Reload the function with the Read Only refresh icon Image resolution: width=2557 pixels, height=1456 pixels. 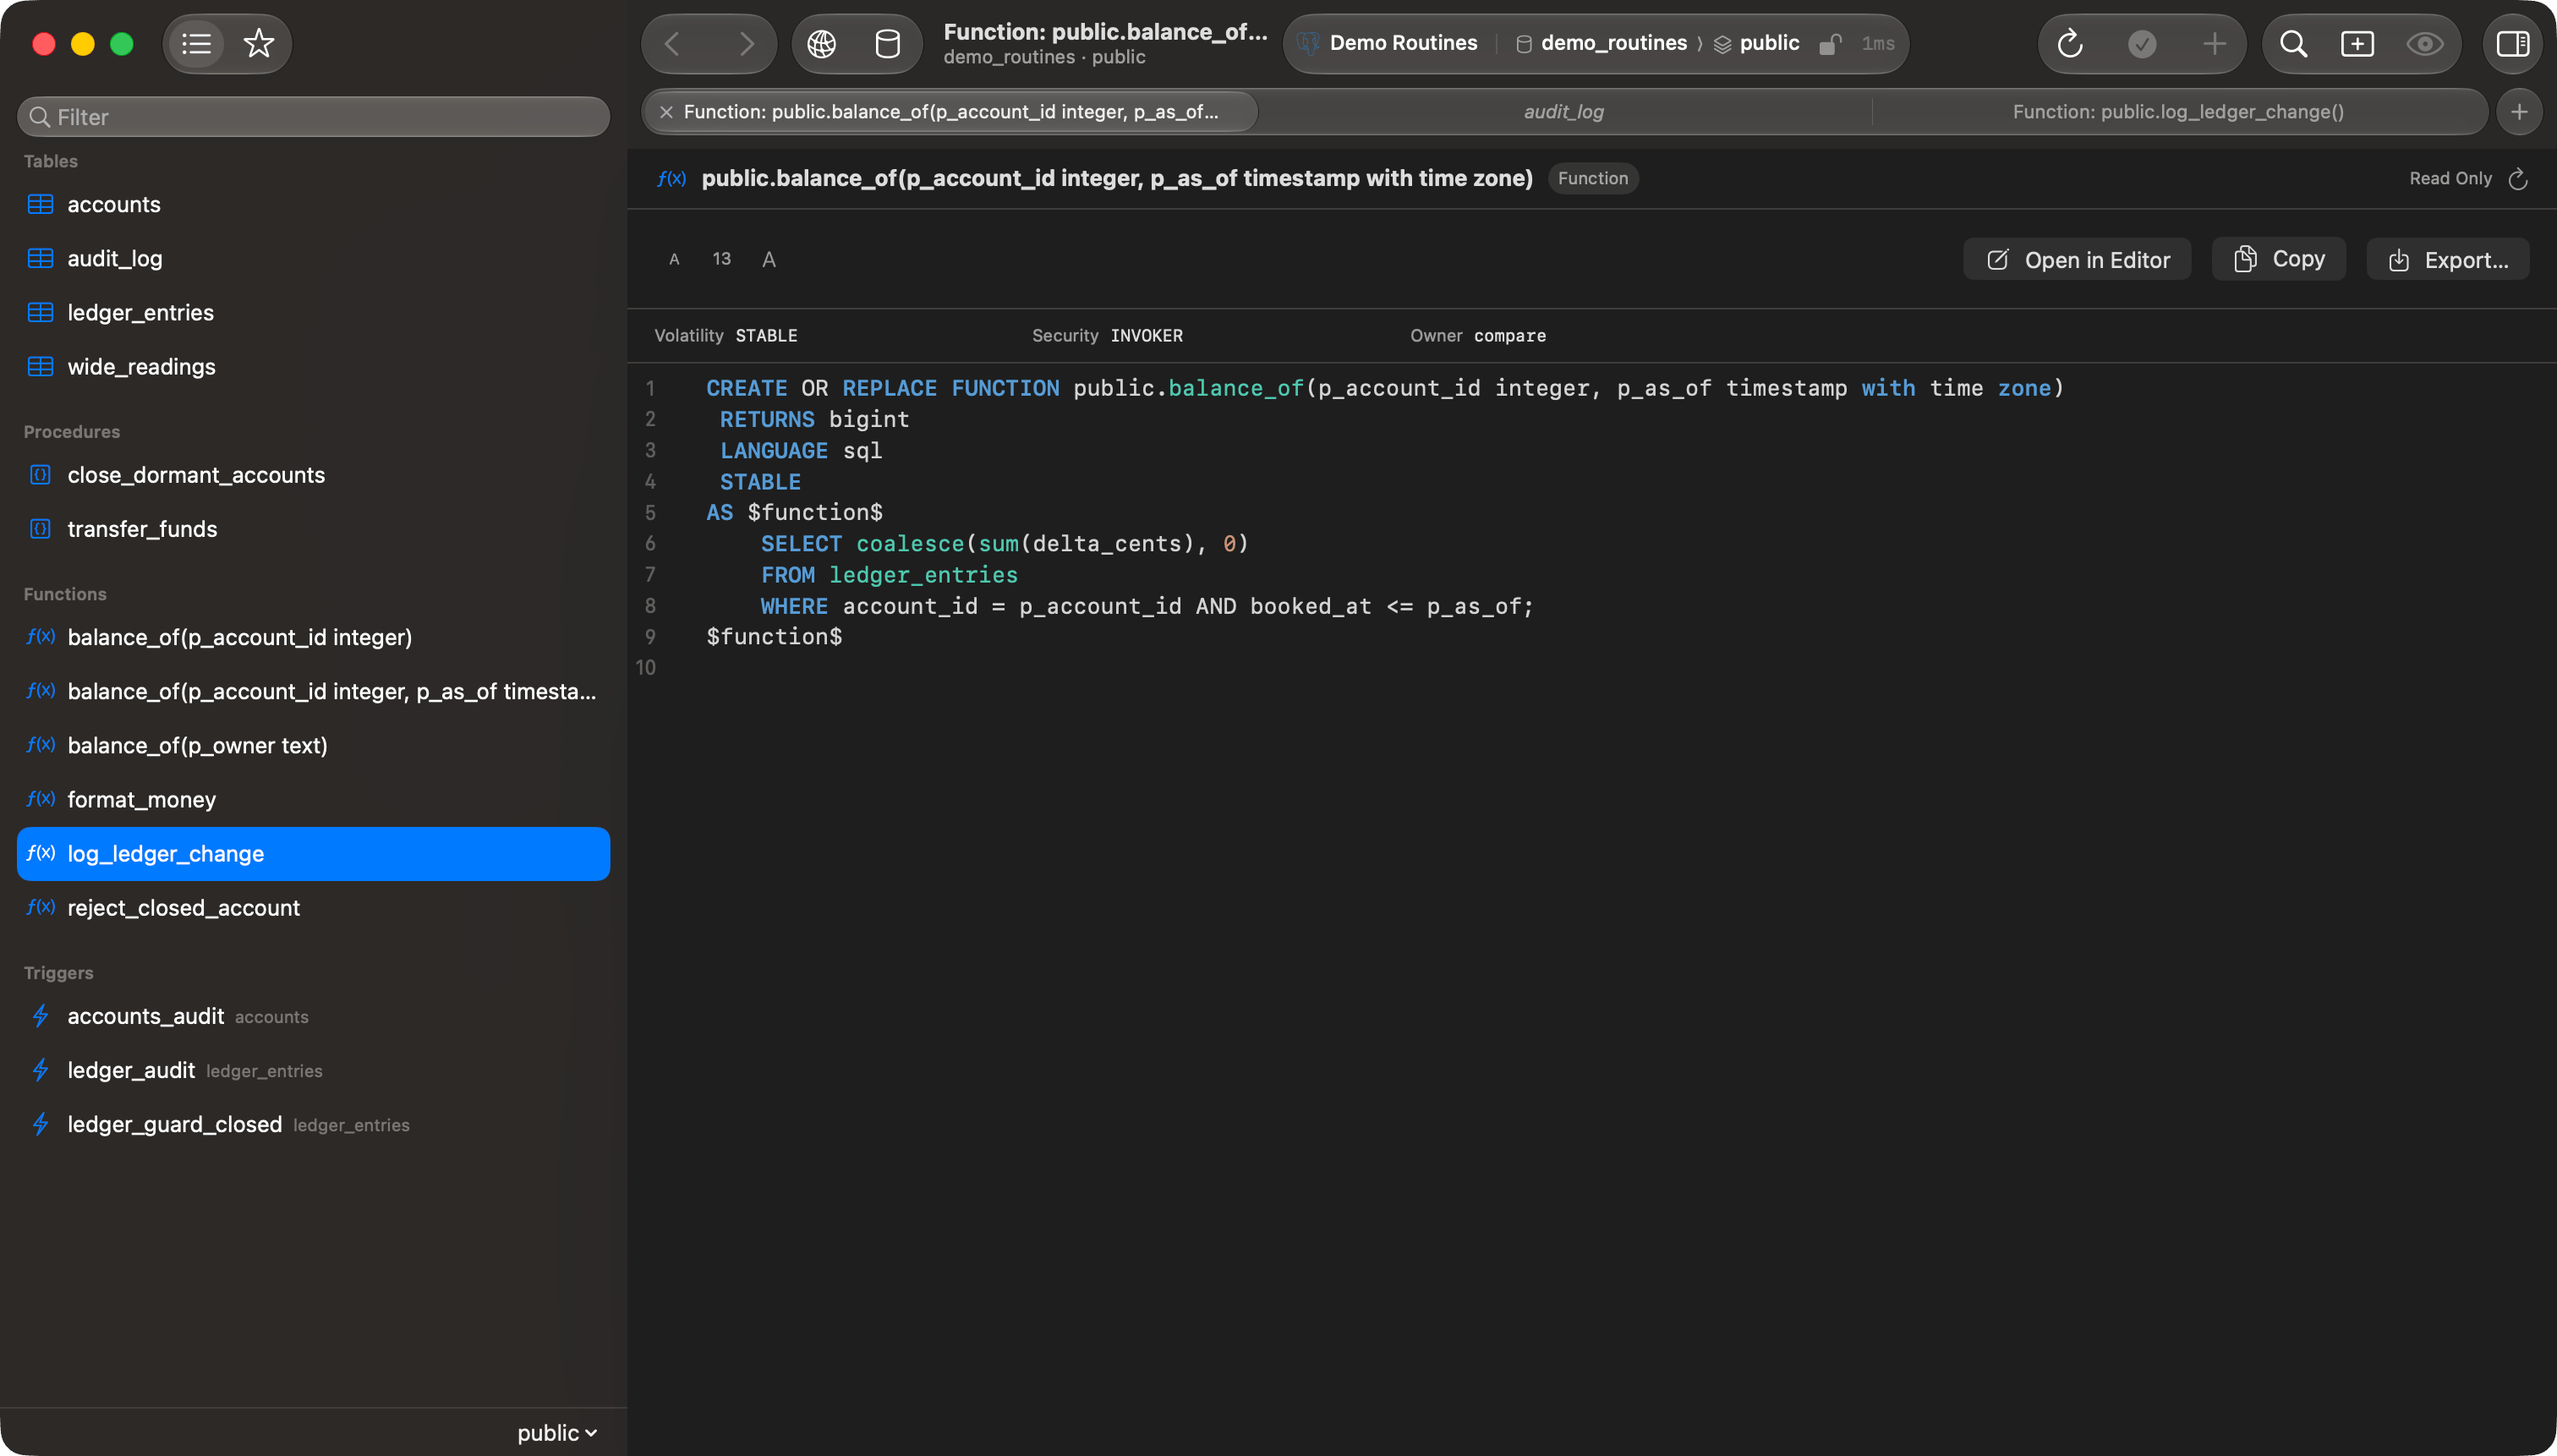(2518, 179)
